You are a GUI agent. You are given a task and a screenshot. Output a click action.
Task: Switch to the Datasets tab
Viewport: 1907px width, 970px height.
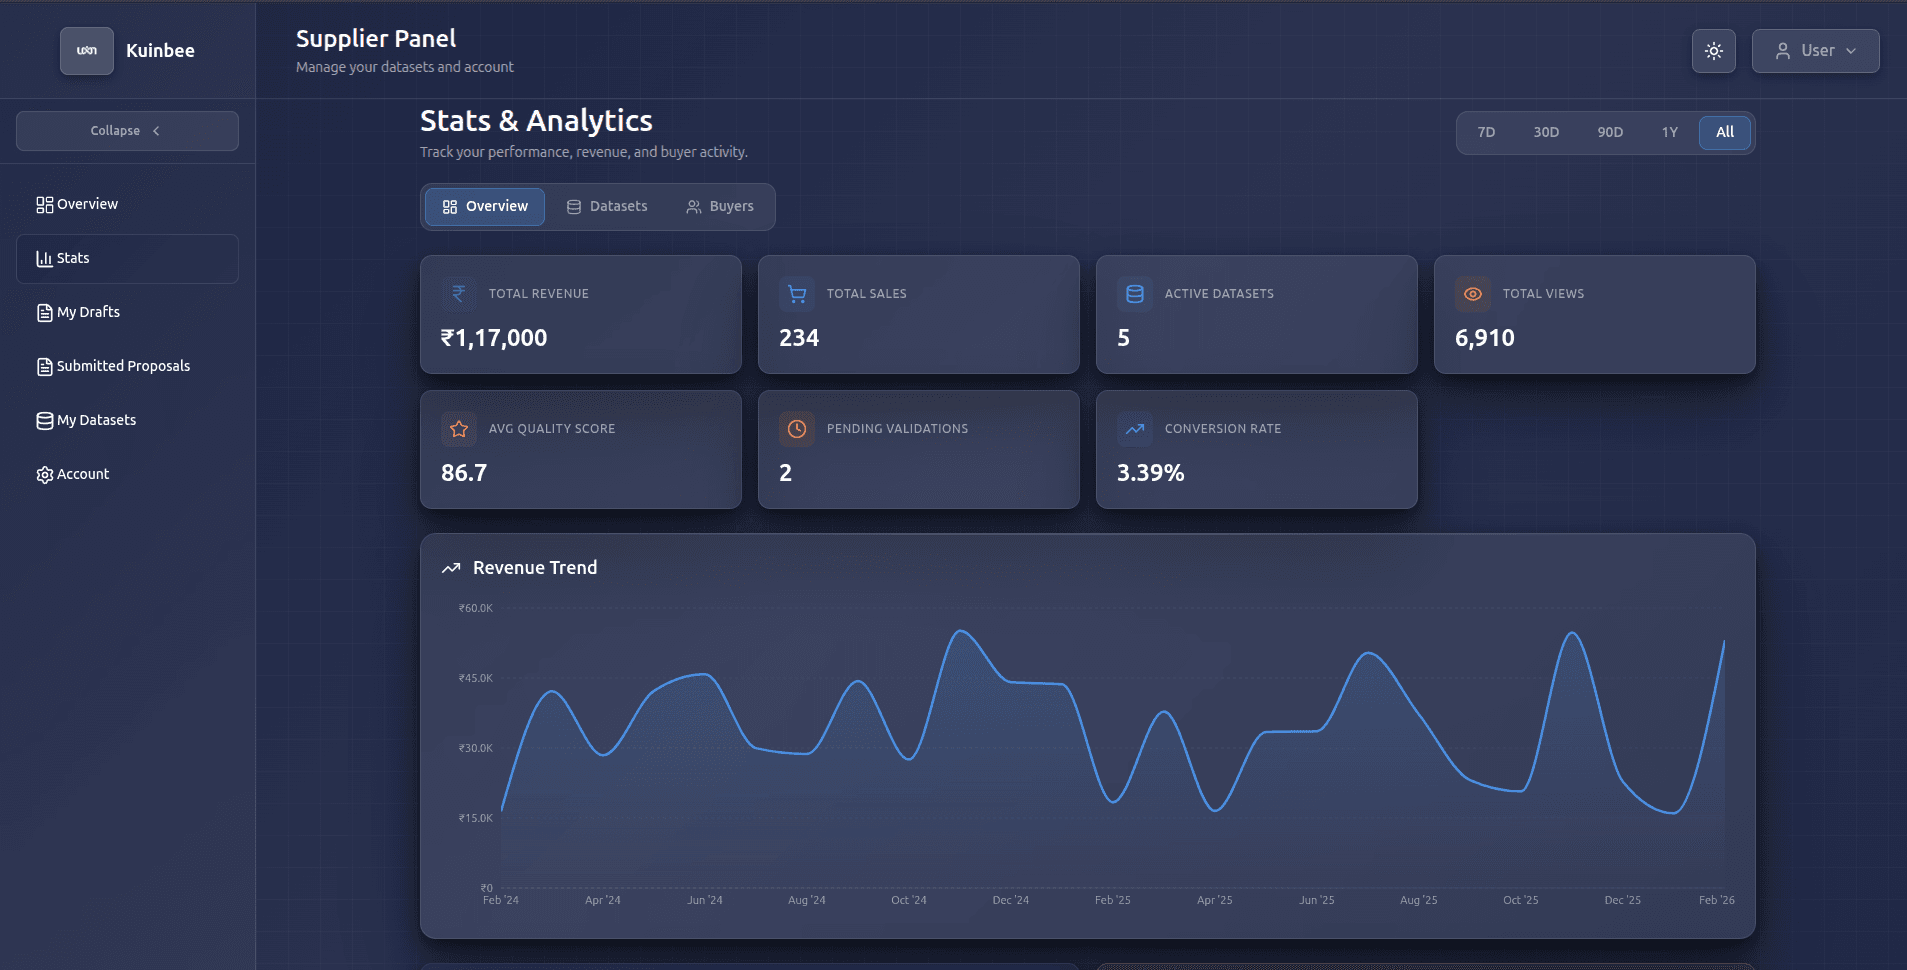pyautogui.click(x=608, y=206)
